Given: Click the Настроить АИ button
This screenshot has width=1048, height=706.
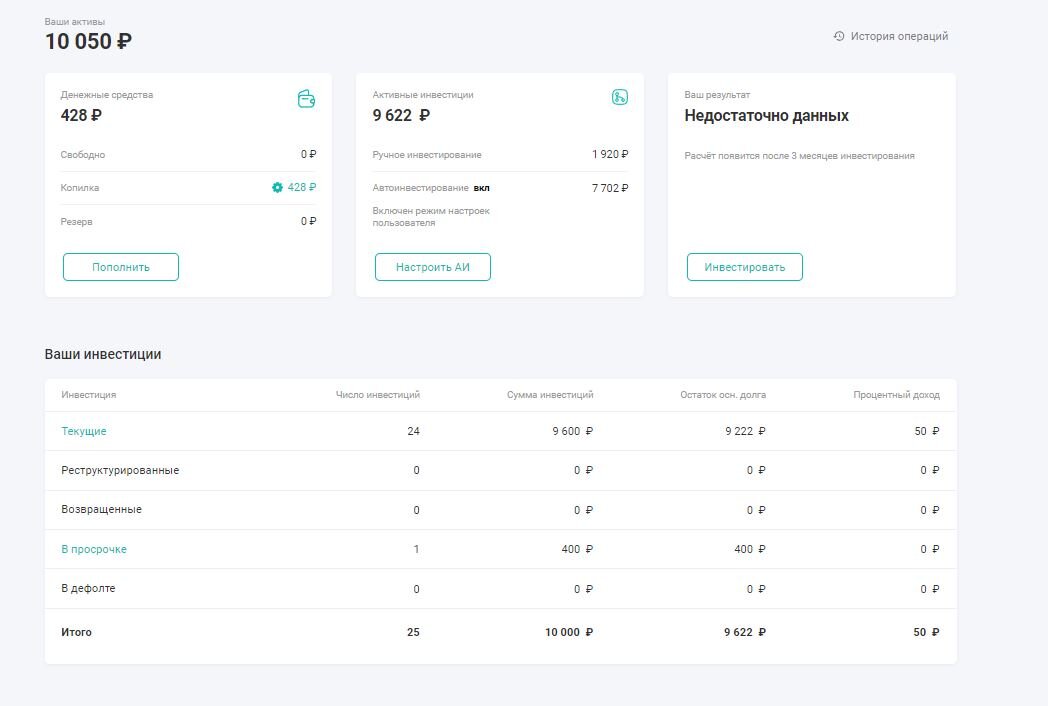Looking at the screenshot, I should coord(432,267).
